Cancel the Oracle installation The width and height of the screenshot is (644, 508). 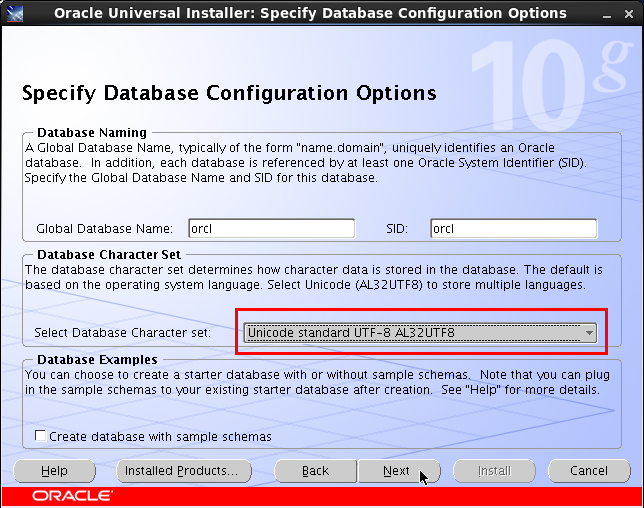(589, 471)
